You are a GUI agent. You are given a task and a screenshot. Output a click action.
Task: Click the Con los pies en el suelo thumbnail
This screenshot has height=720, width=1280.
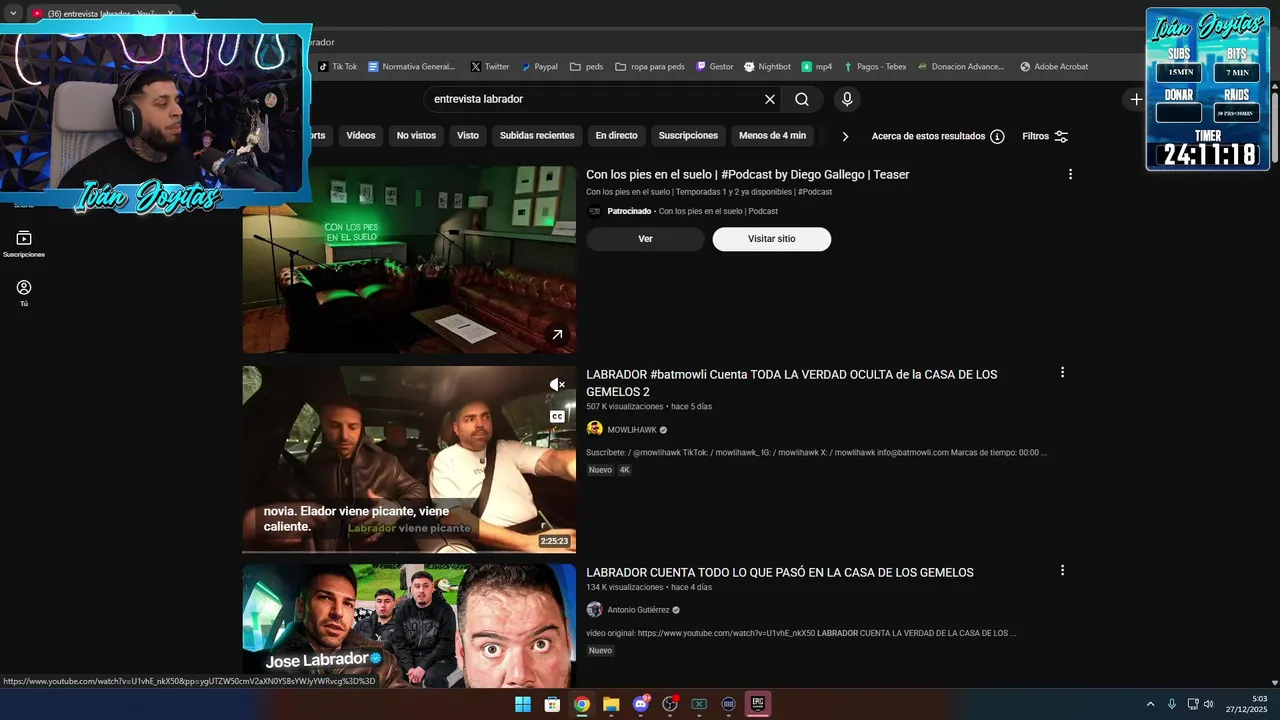(x=409, y=259)
